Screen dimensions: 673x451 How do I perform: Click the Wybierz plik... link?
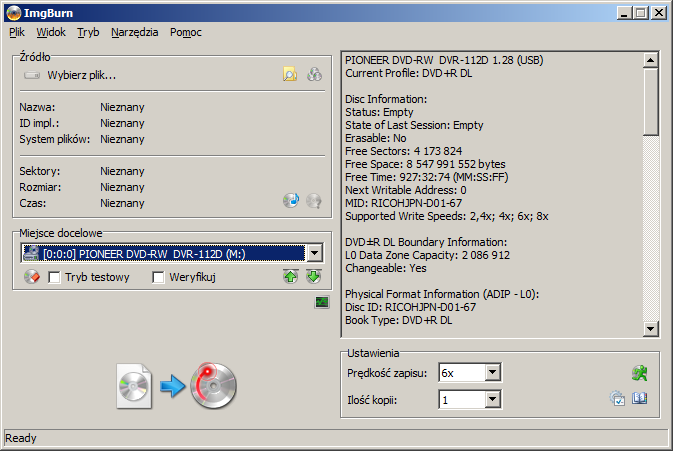click(82, 76)
